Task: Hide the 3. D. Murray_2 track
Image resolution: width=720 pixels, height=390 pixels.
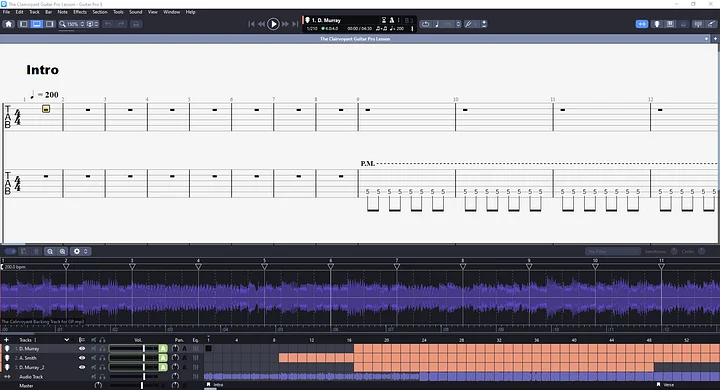Action: [x=82, y=367]
